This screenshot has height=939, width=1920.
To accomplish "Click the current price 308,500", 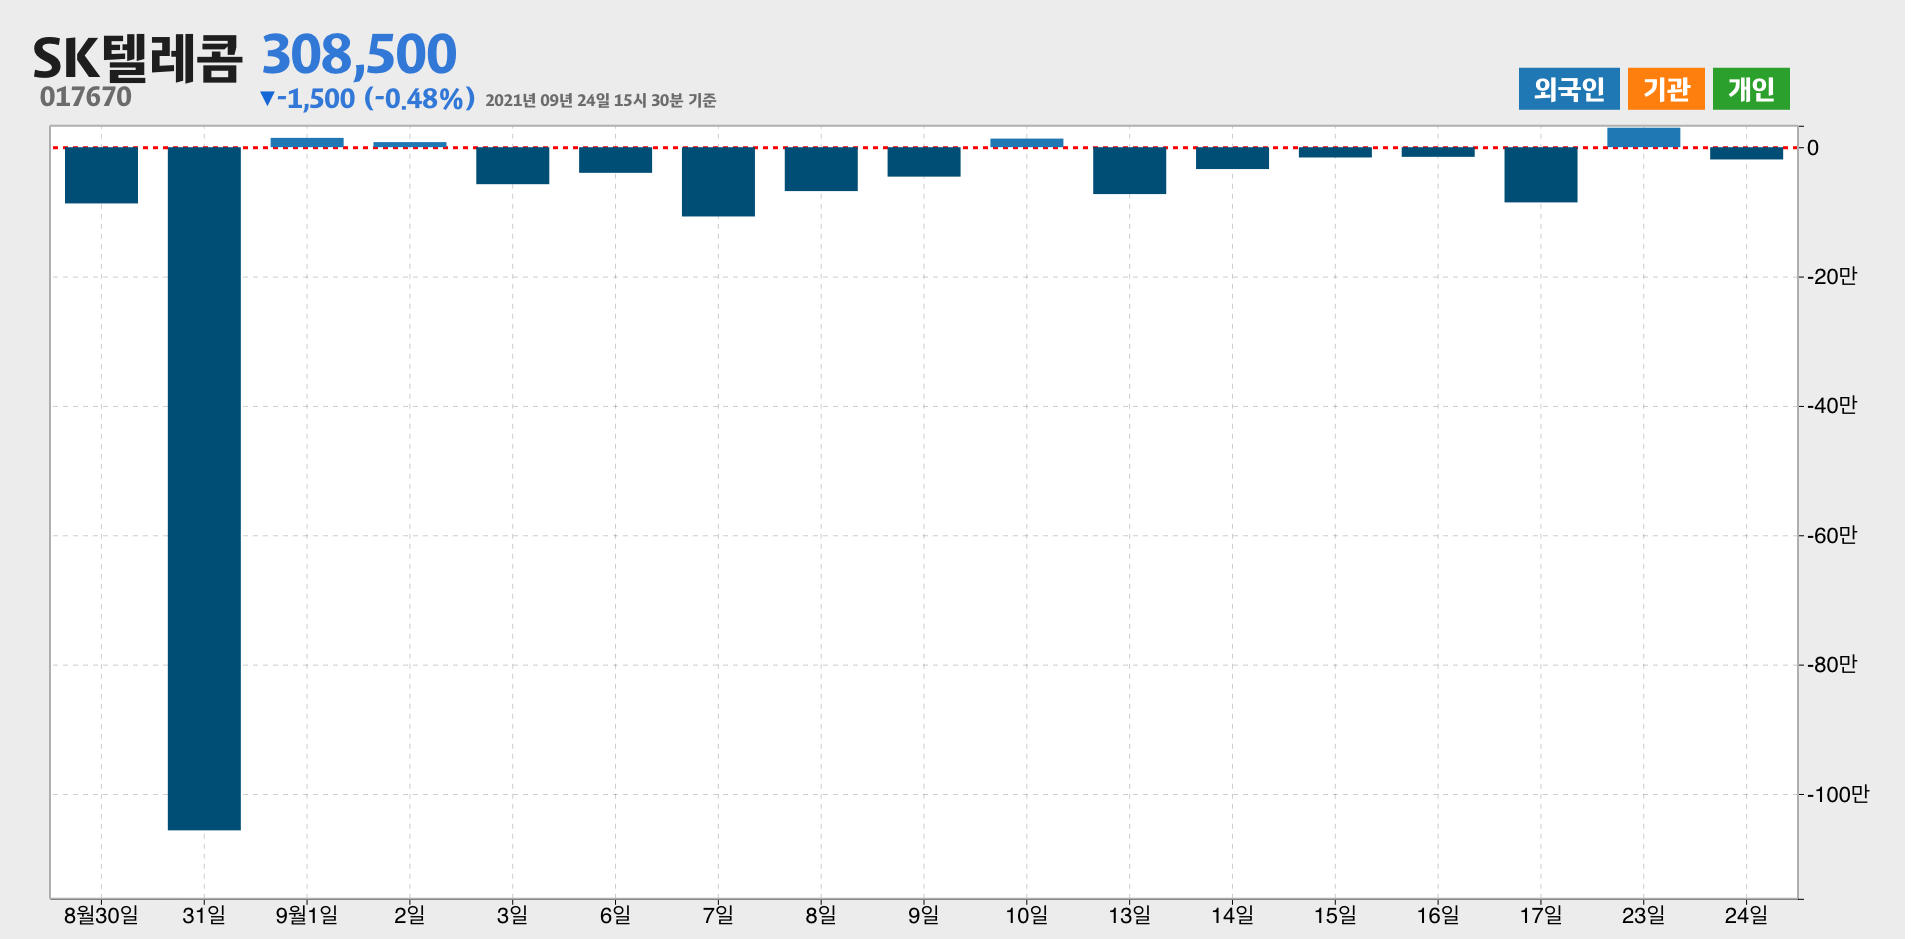I will pyautogui.click(x=359, y=54).
